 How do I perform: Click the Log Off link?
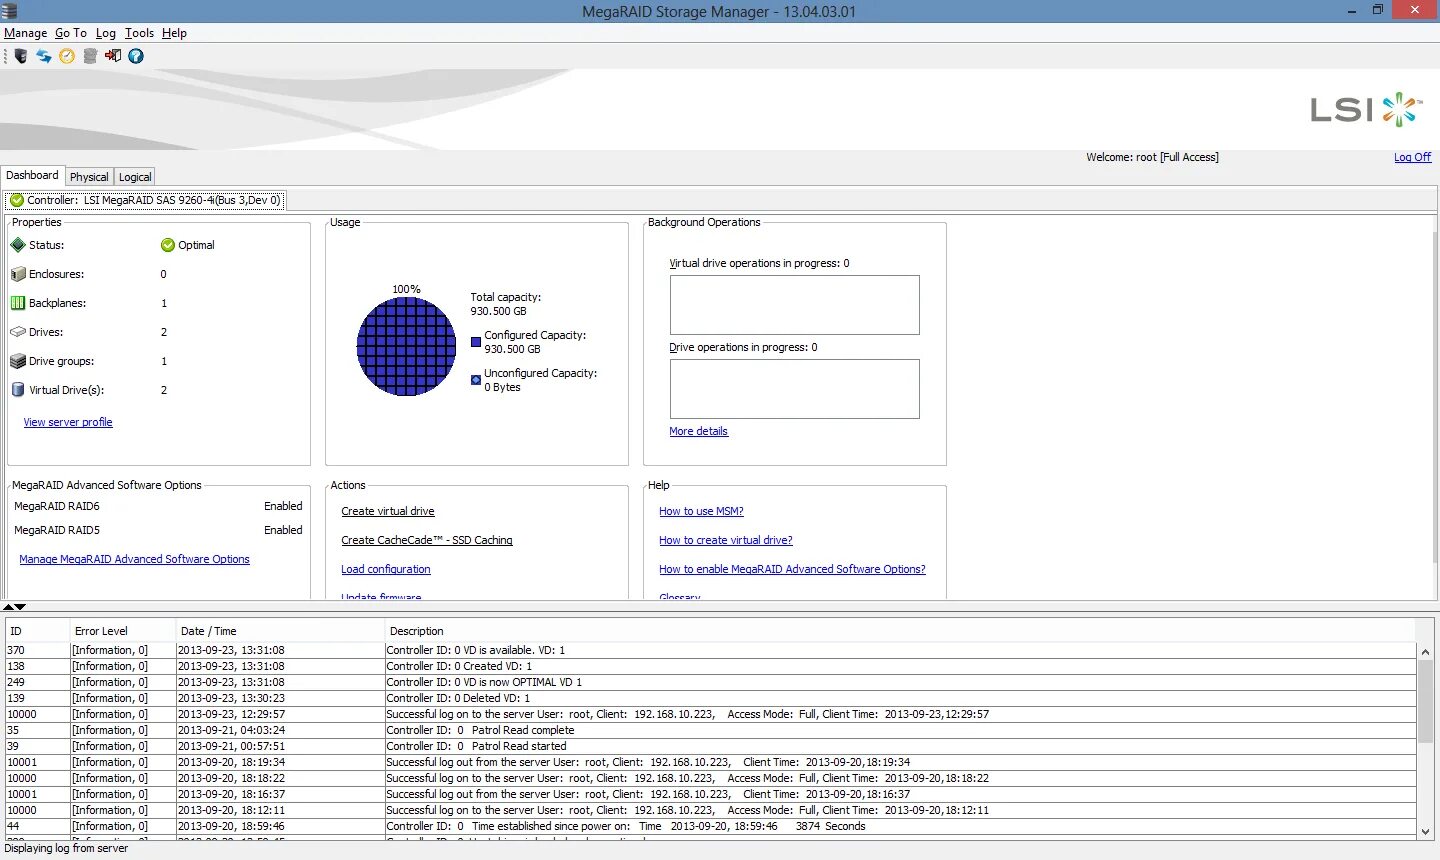coord(1412,157)
